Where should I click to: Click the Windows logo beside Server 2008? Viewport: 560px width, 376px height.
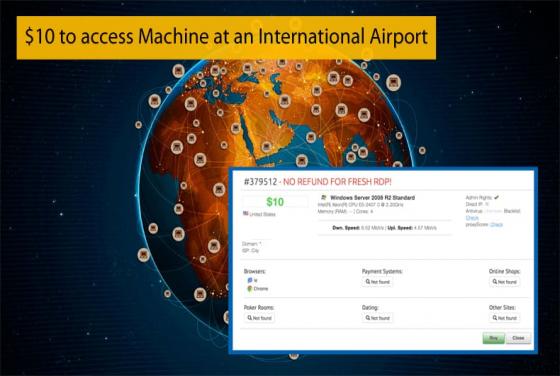click(324, 197)
